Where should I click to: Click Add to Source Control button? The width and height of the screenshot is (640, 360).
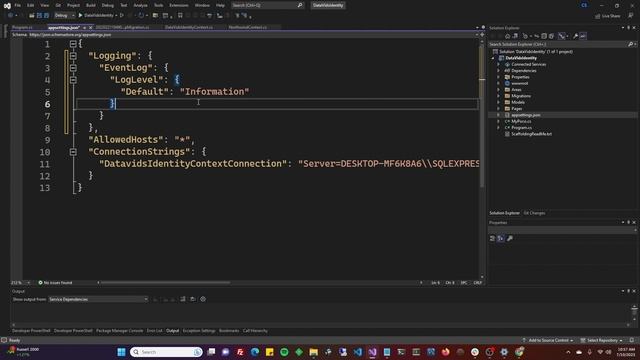[548, 340]
